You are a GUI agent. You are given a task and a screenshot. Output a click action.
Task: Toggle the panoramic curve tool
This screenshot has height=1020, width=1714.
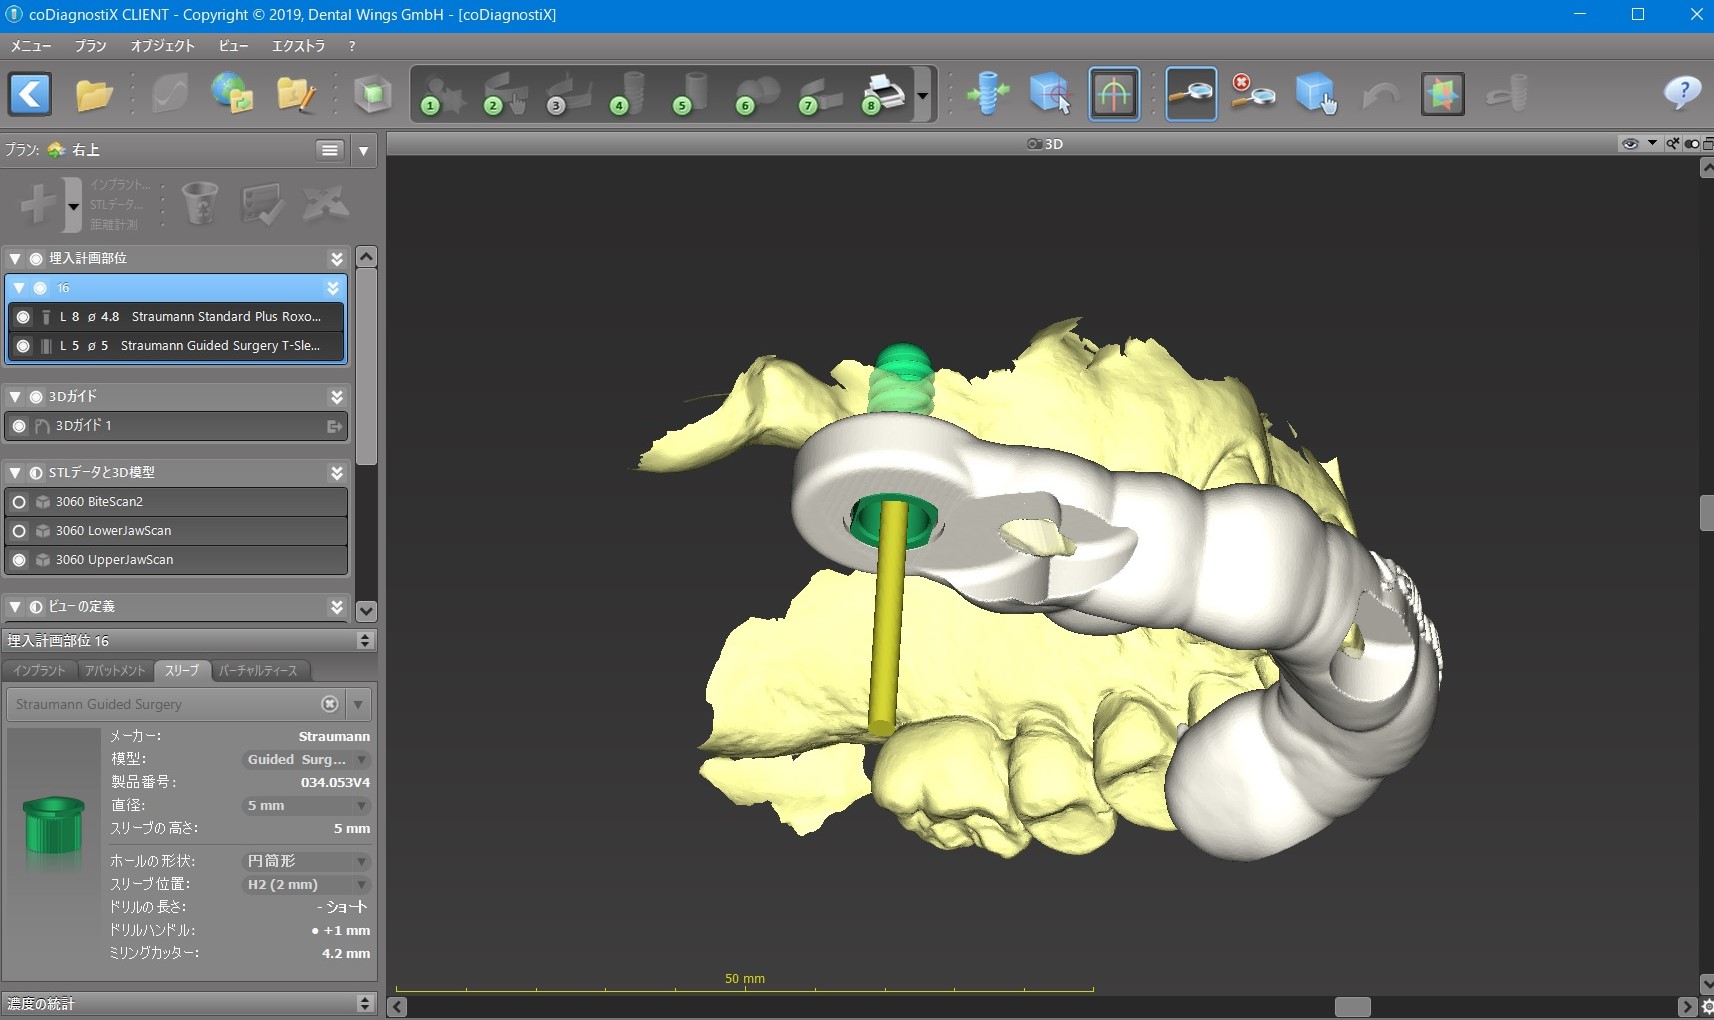(1114, 94)
